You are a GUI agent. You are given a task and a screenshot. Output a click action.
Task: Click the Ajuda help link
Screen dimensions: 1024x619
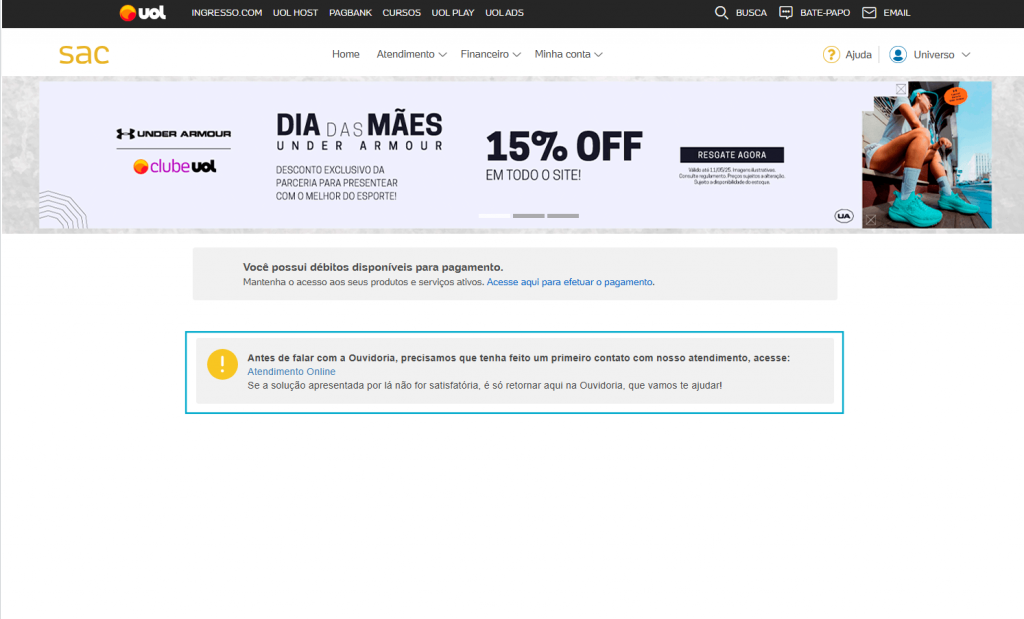click(858, 55)
